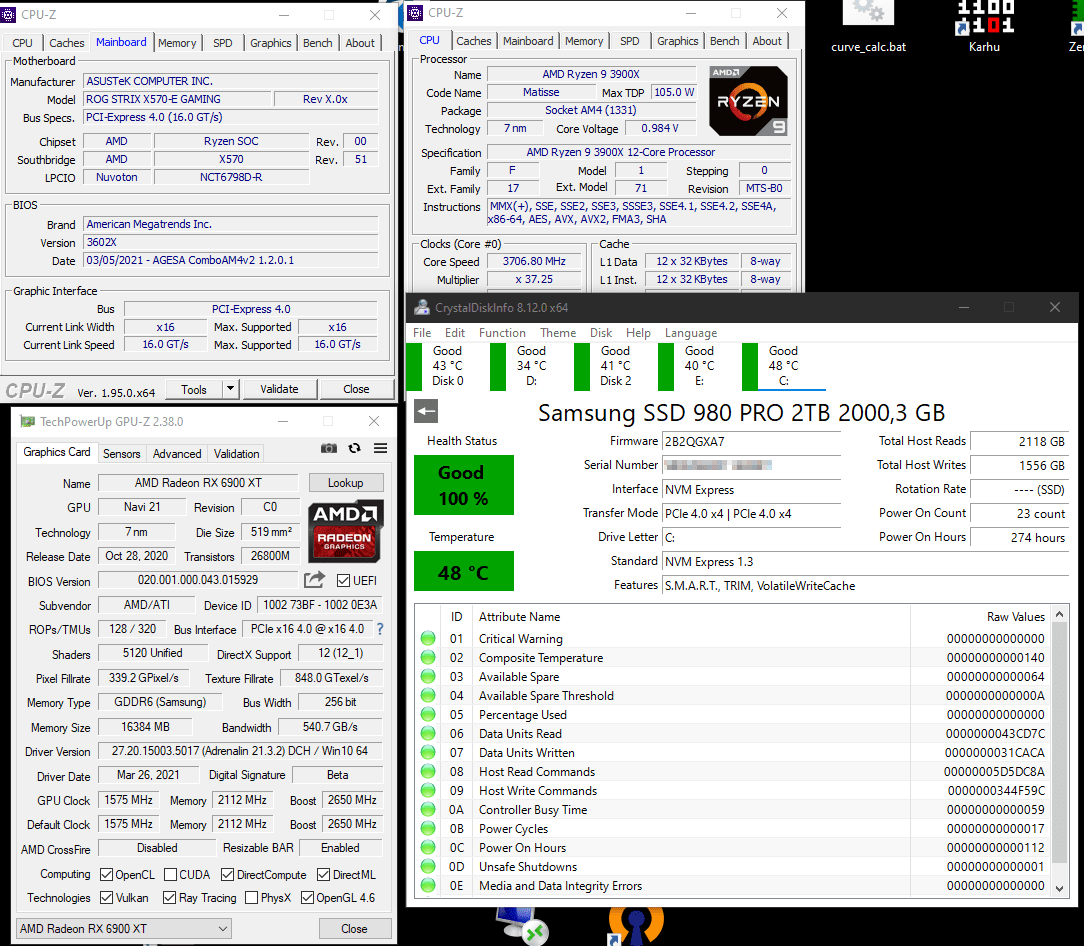
Task: Click the BIOS version share/export icon
Action: 315,579
